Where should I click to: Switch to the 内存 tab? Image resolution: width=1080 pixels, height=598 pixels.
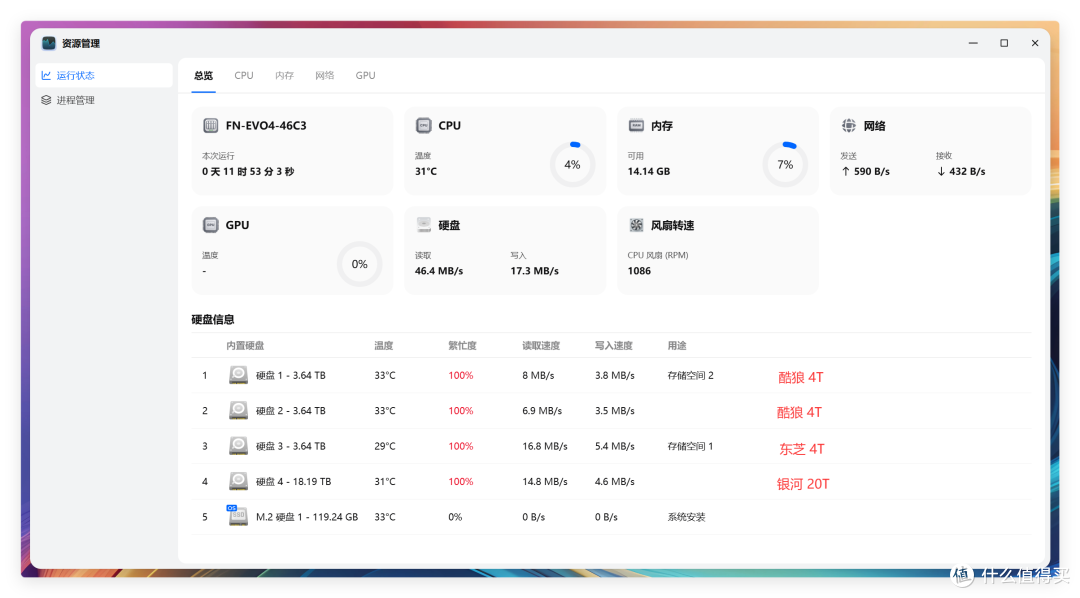point(284,75)
